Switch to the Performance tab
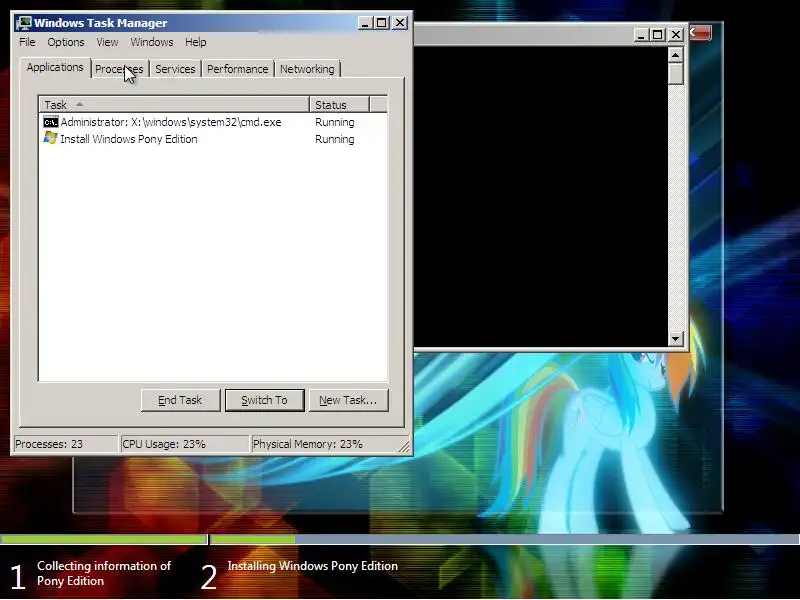The image size is (800, 600). 237,69
